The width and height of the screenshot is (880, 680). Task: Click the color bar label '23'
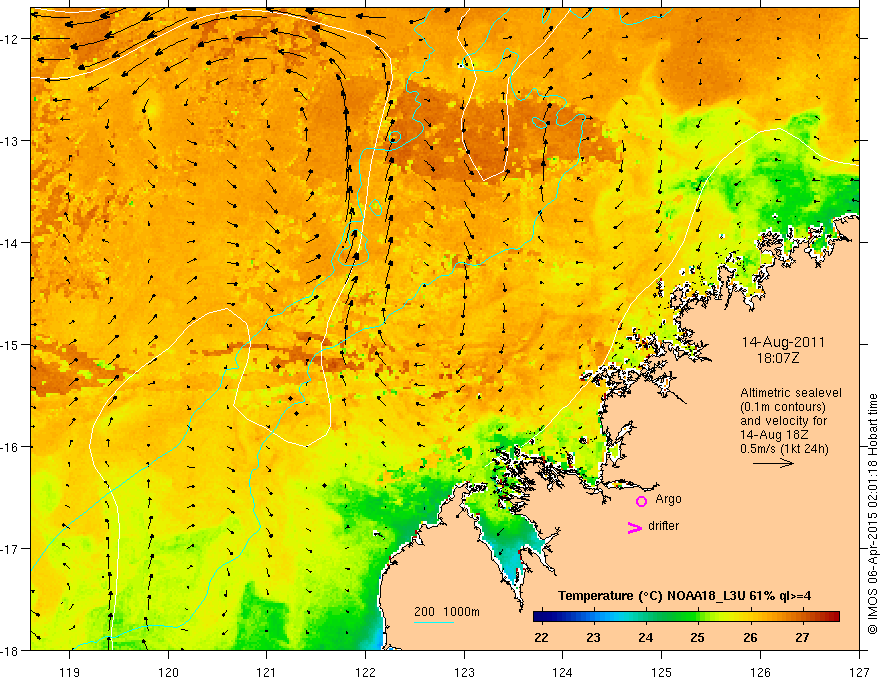pos(593,637)
